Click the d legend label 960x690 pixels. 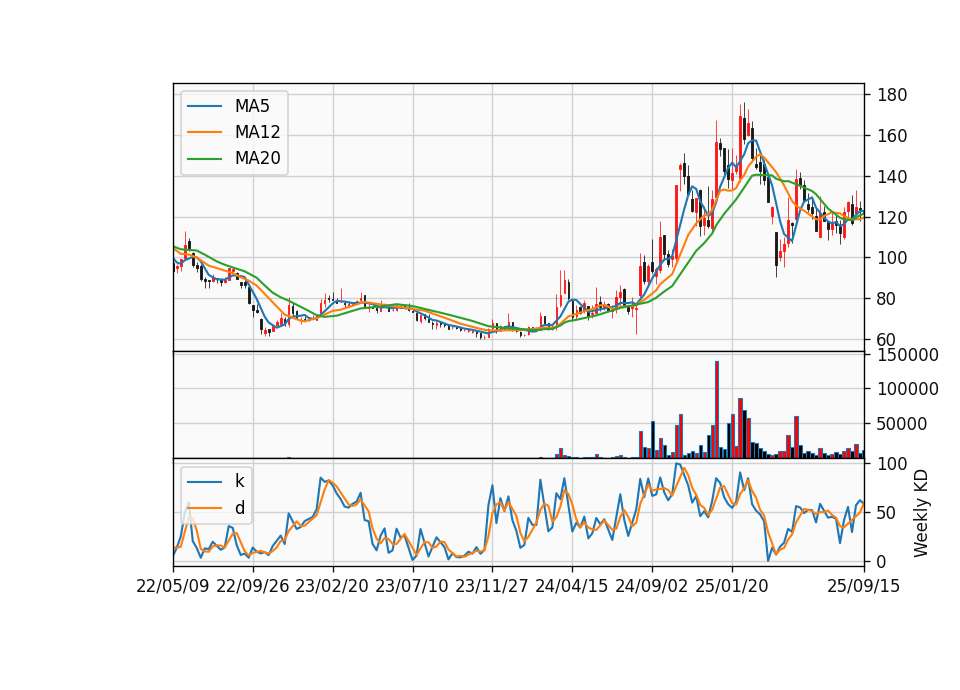(239, 508)
